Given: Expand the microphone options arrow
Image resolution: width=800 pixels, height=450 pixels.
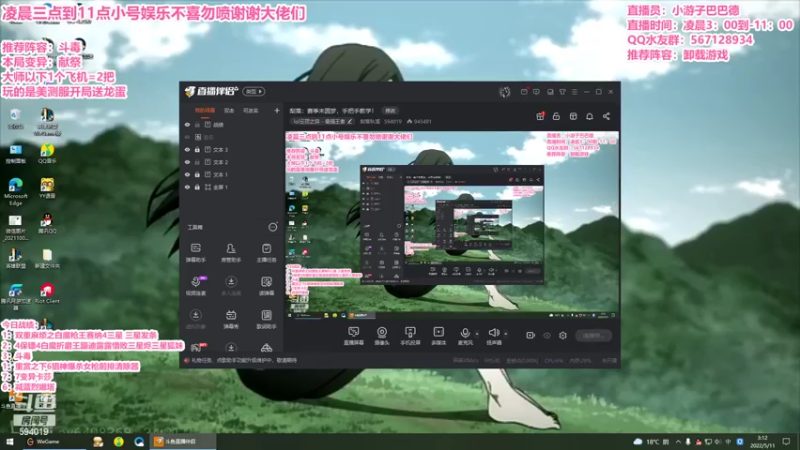Looking at the screenshot, I should point(477,334).
